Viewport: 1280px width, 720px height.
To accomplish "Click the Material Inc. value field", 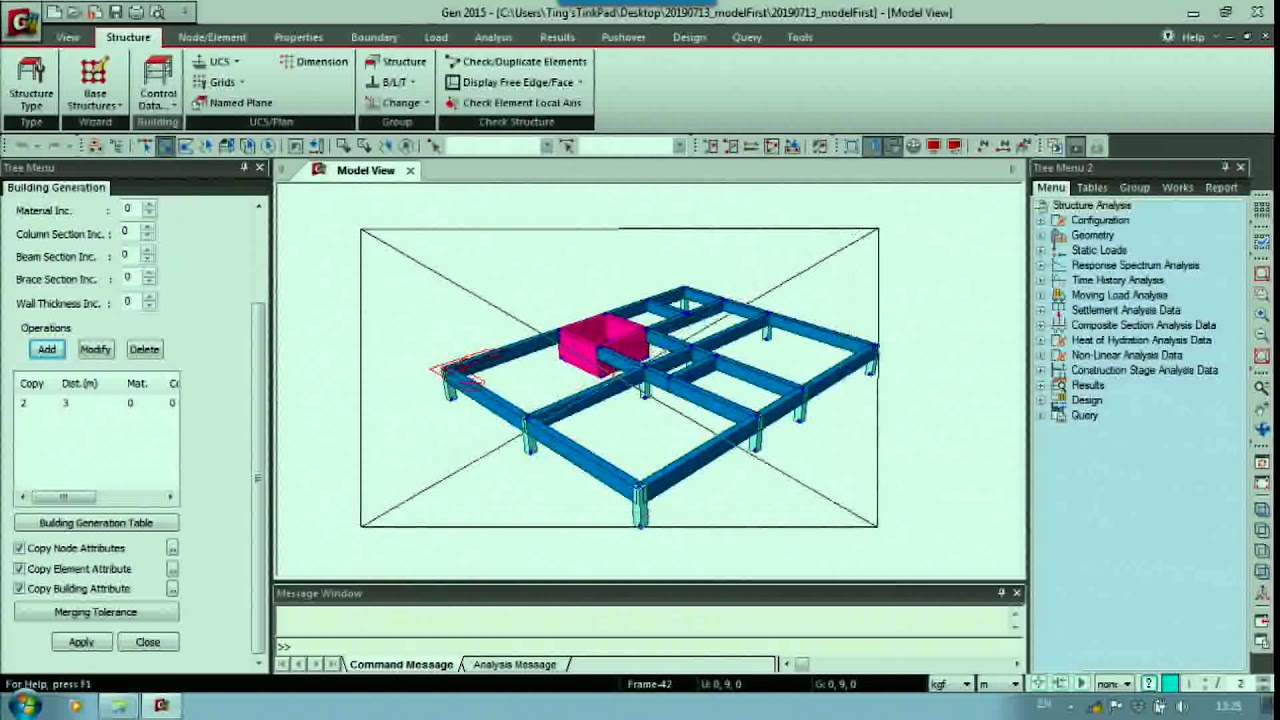I will coord(128,208).
